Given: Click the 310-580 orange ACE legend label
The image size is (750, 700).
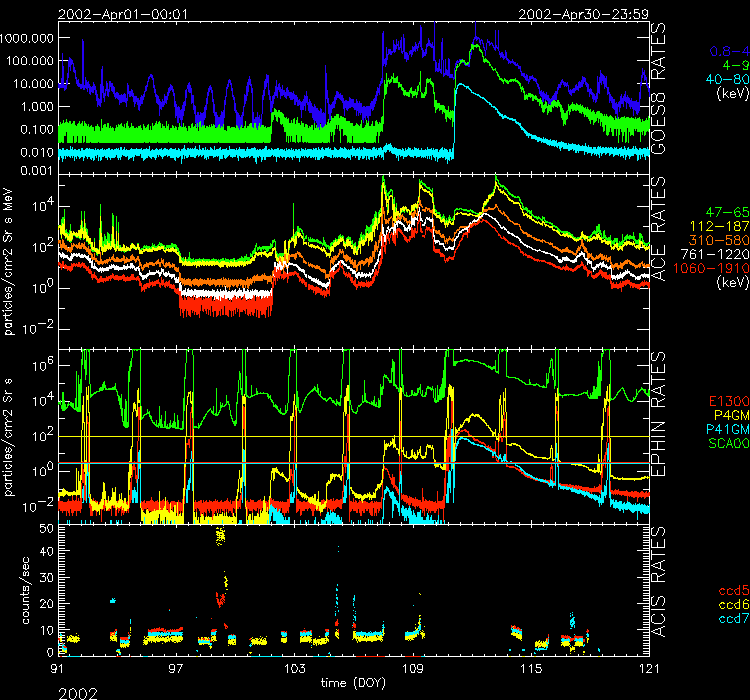Looking at the screenshot, I should coord(721,242).
